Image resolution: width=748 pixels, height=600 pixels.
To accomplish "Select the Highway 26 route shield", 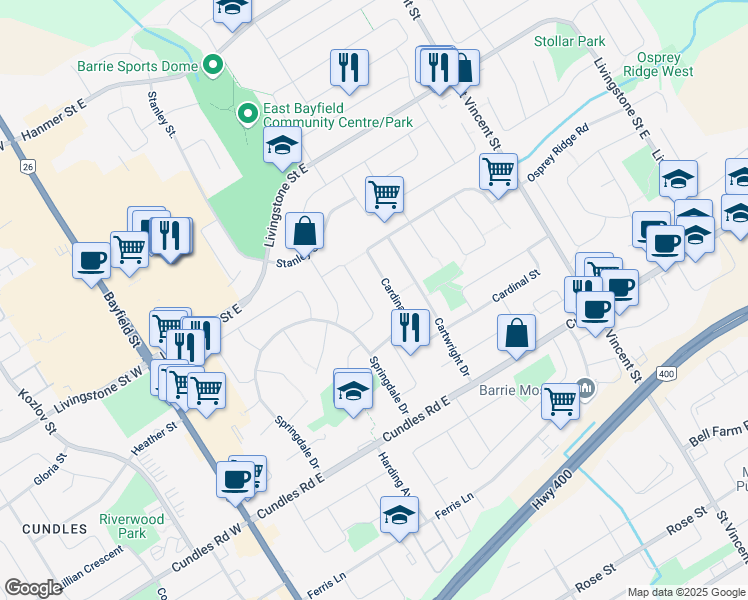I will tap(28, 166).
